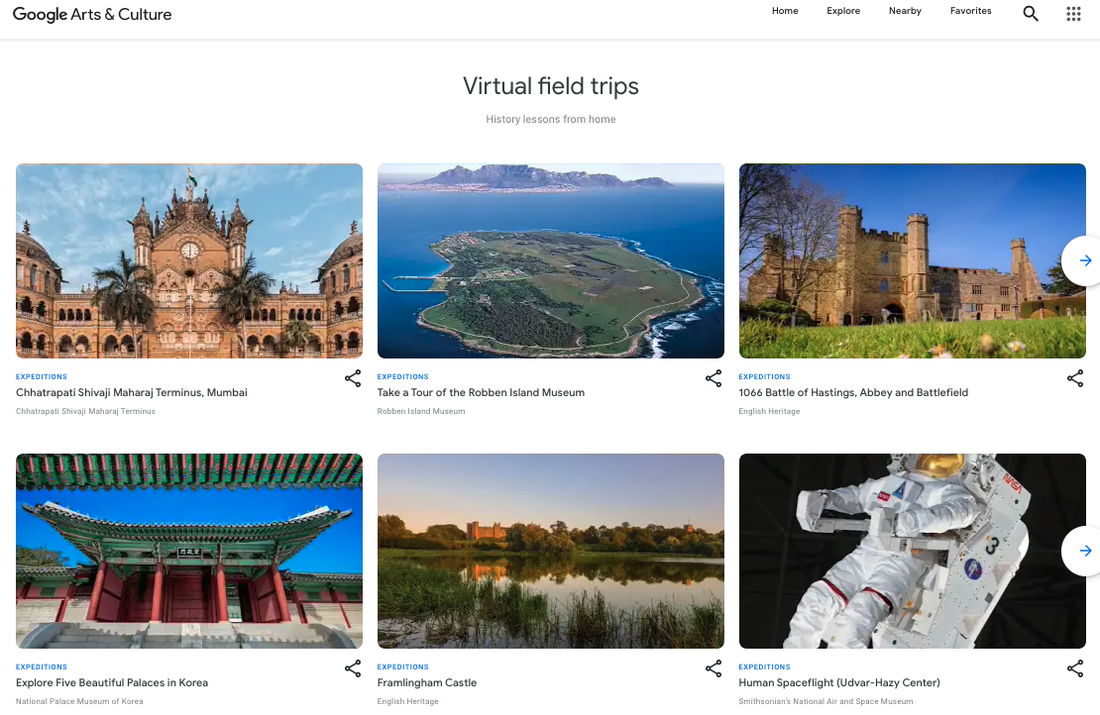Open the Mumbai terminus building thumbnail
Screen dimensions: 1100x715
pyautogui.click(x=189, y=261)
